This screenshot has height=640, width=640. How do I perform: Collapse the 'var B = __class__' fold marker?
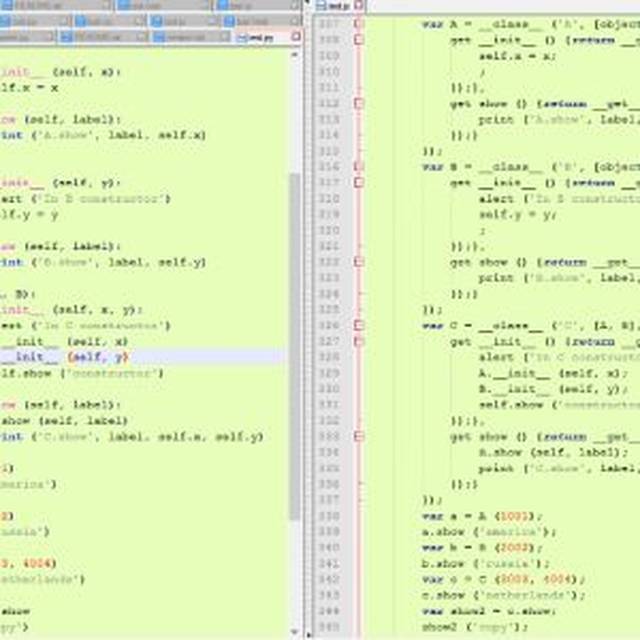(359, 167)
